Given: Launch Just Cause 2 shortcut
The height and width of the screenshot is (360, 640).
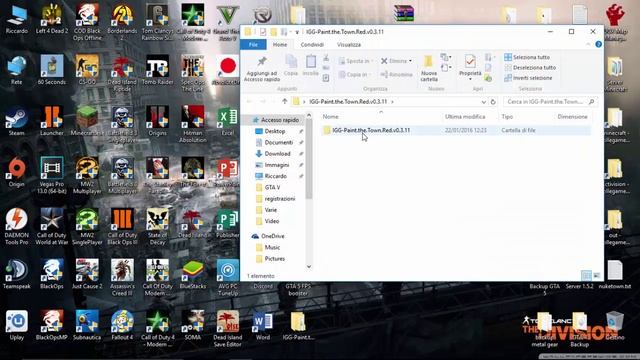Looking at the screenshot, I should pos(87,274).
